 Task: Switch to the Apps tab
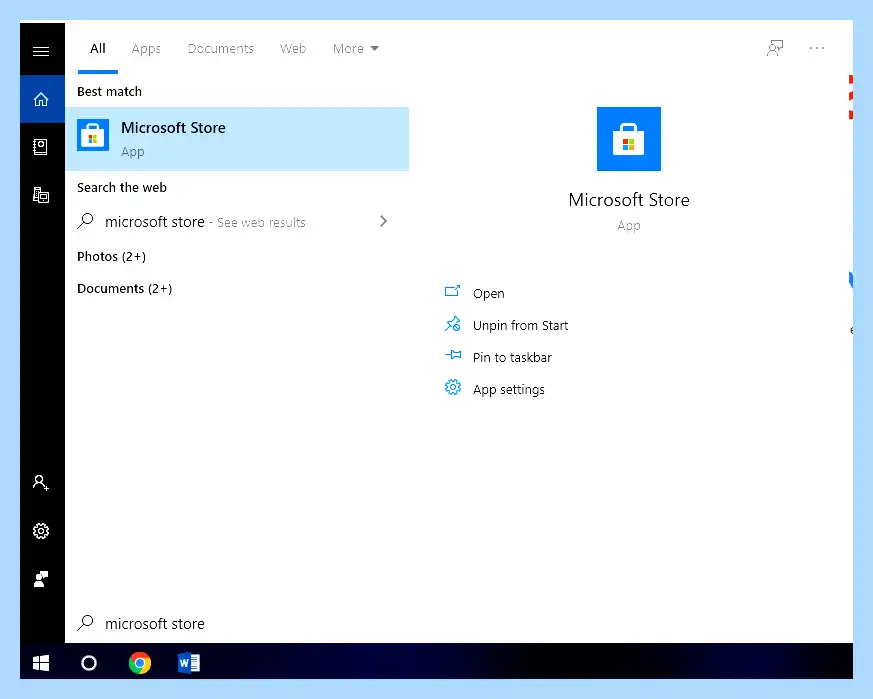(x=146, y=49)
